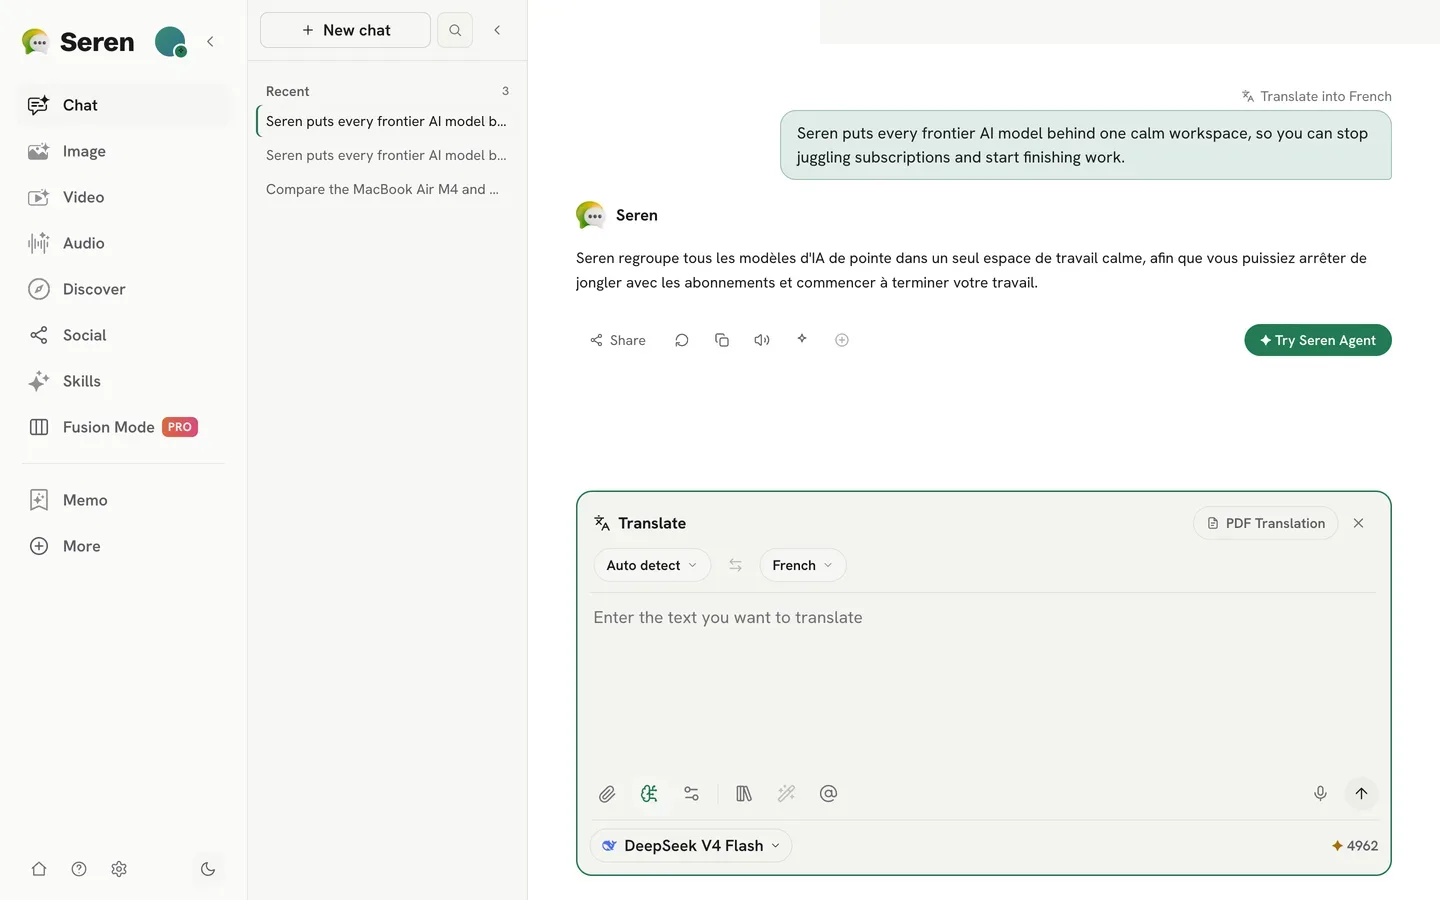Copy the translated response
Image resolution: width=1440 pixels, height=900 pixels.
coord(722,340)
